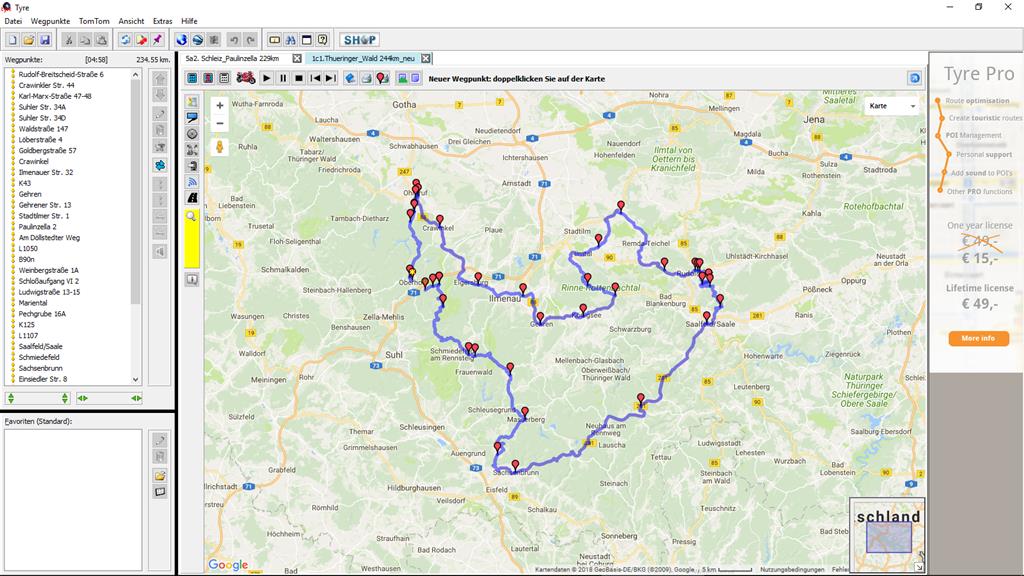
Task: Select waypoint Goldbergstraße 57
Action: 47,150
